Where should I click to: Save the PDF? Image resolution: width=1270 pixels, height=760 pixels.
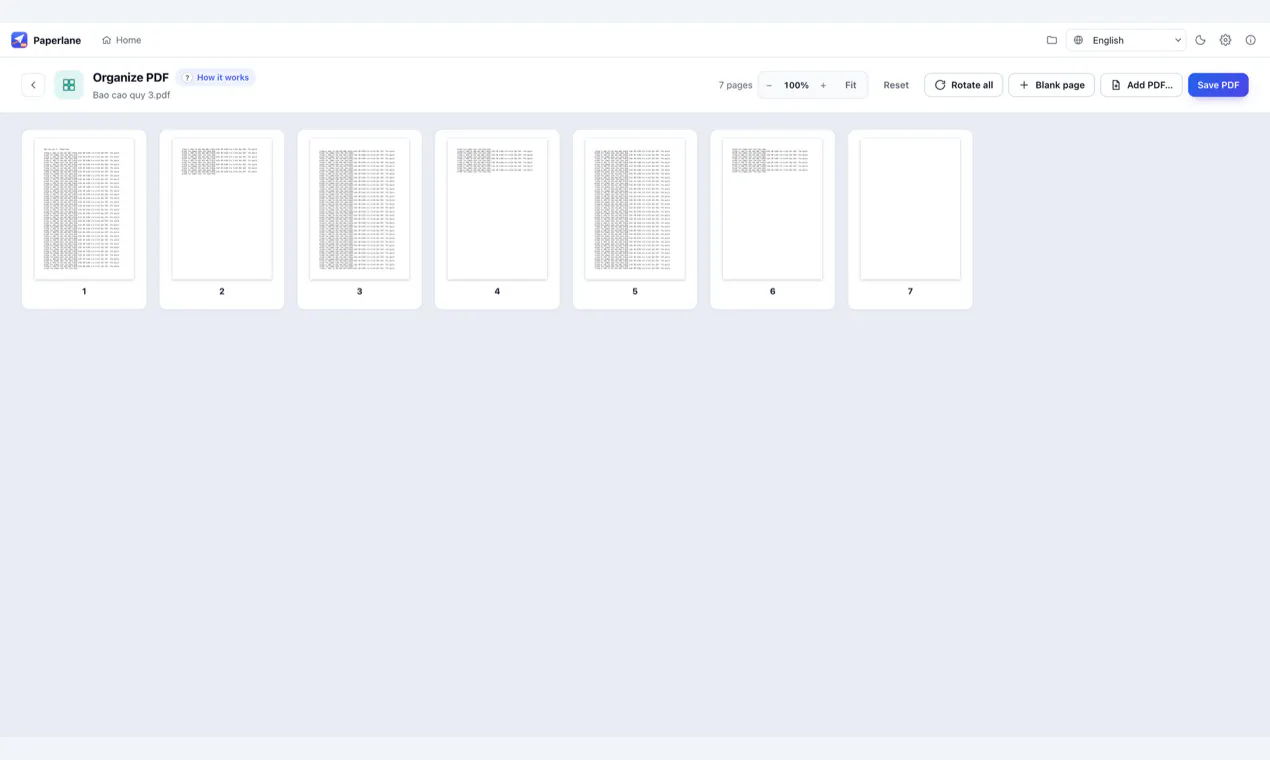[x=1218, y=85]
